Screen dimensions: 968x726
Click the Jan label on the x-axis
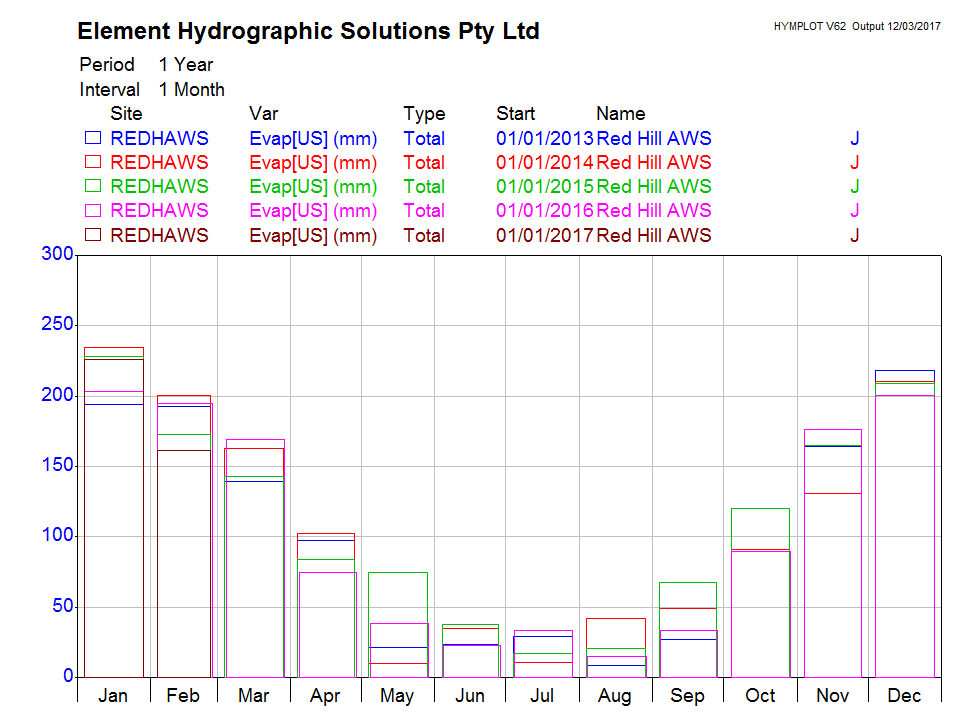(x=113, y=695)
